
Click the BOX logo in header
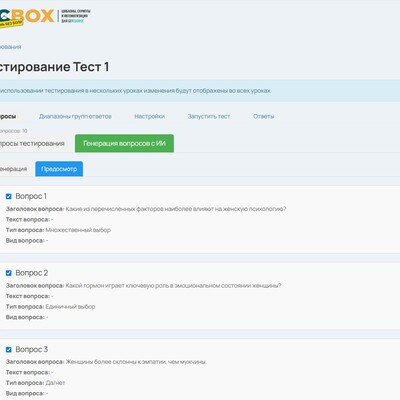pos(26,17)
